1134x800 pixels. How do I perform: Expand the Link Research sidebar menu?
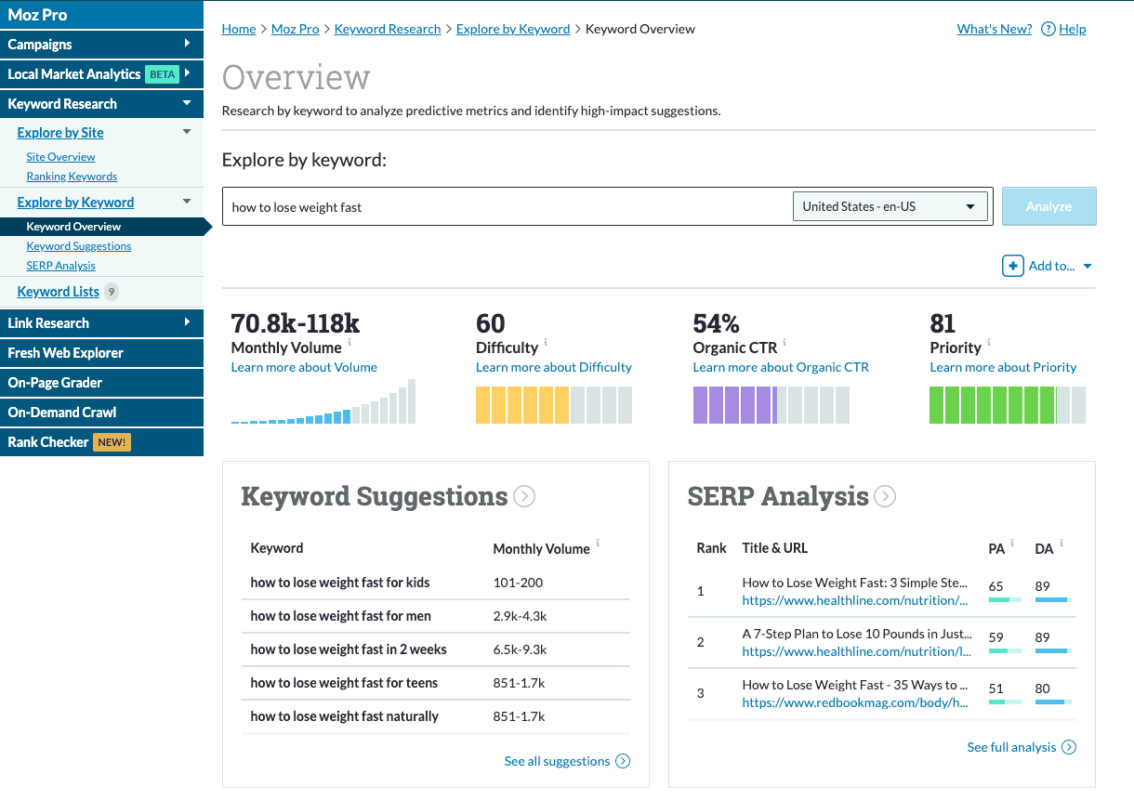click(187, 323)
